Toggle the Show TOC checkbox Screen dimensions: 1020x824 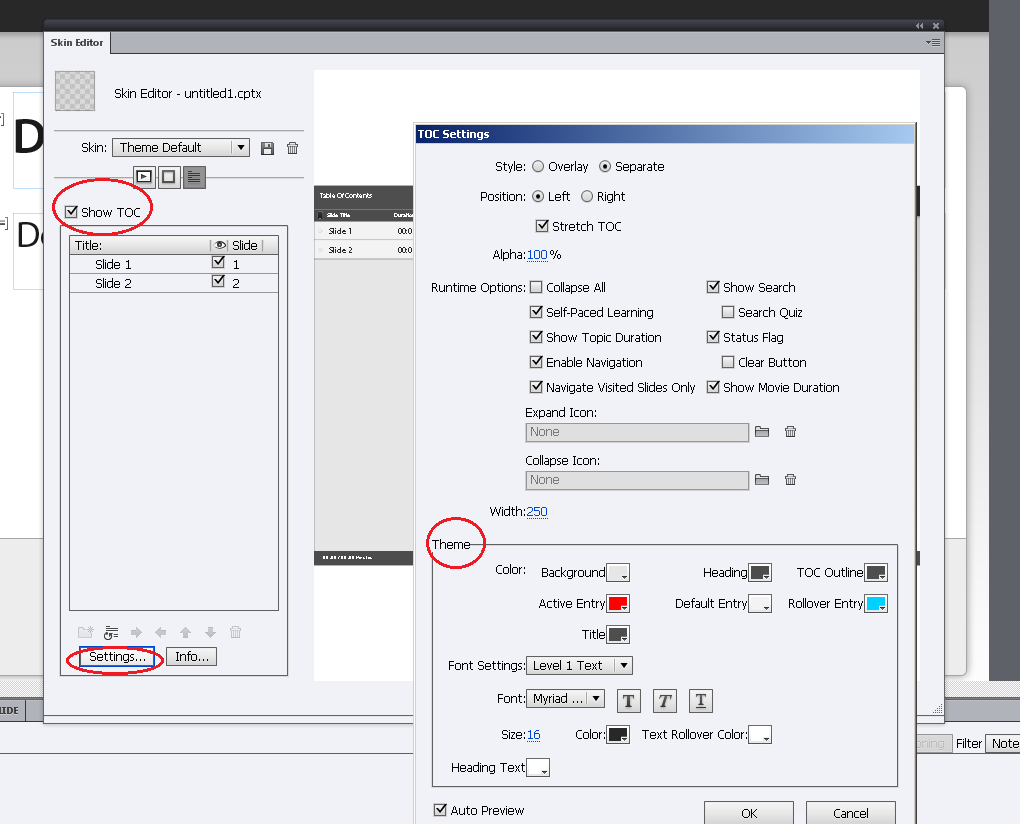[x=71, y=211]
